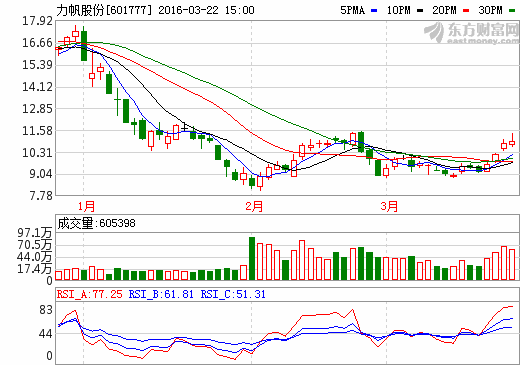Click the 10PM black legend swatch

click(x=420, y=11)
